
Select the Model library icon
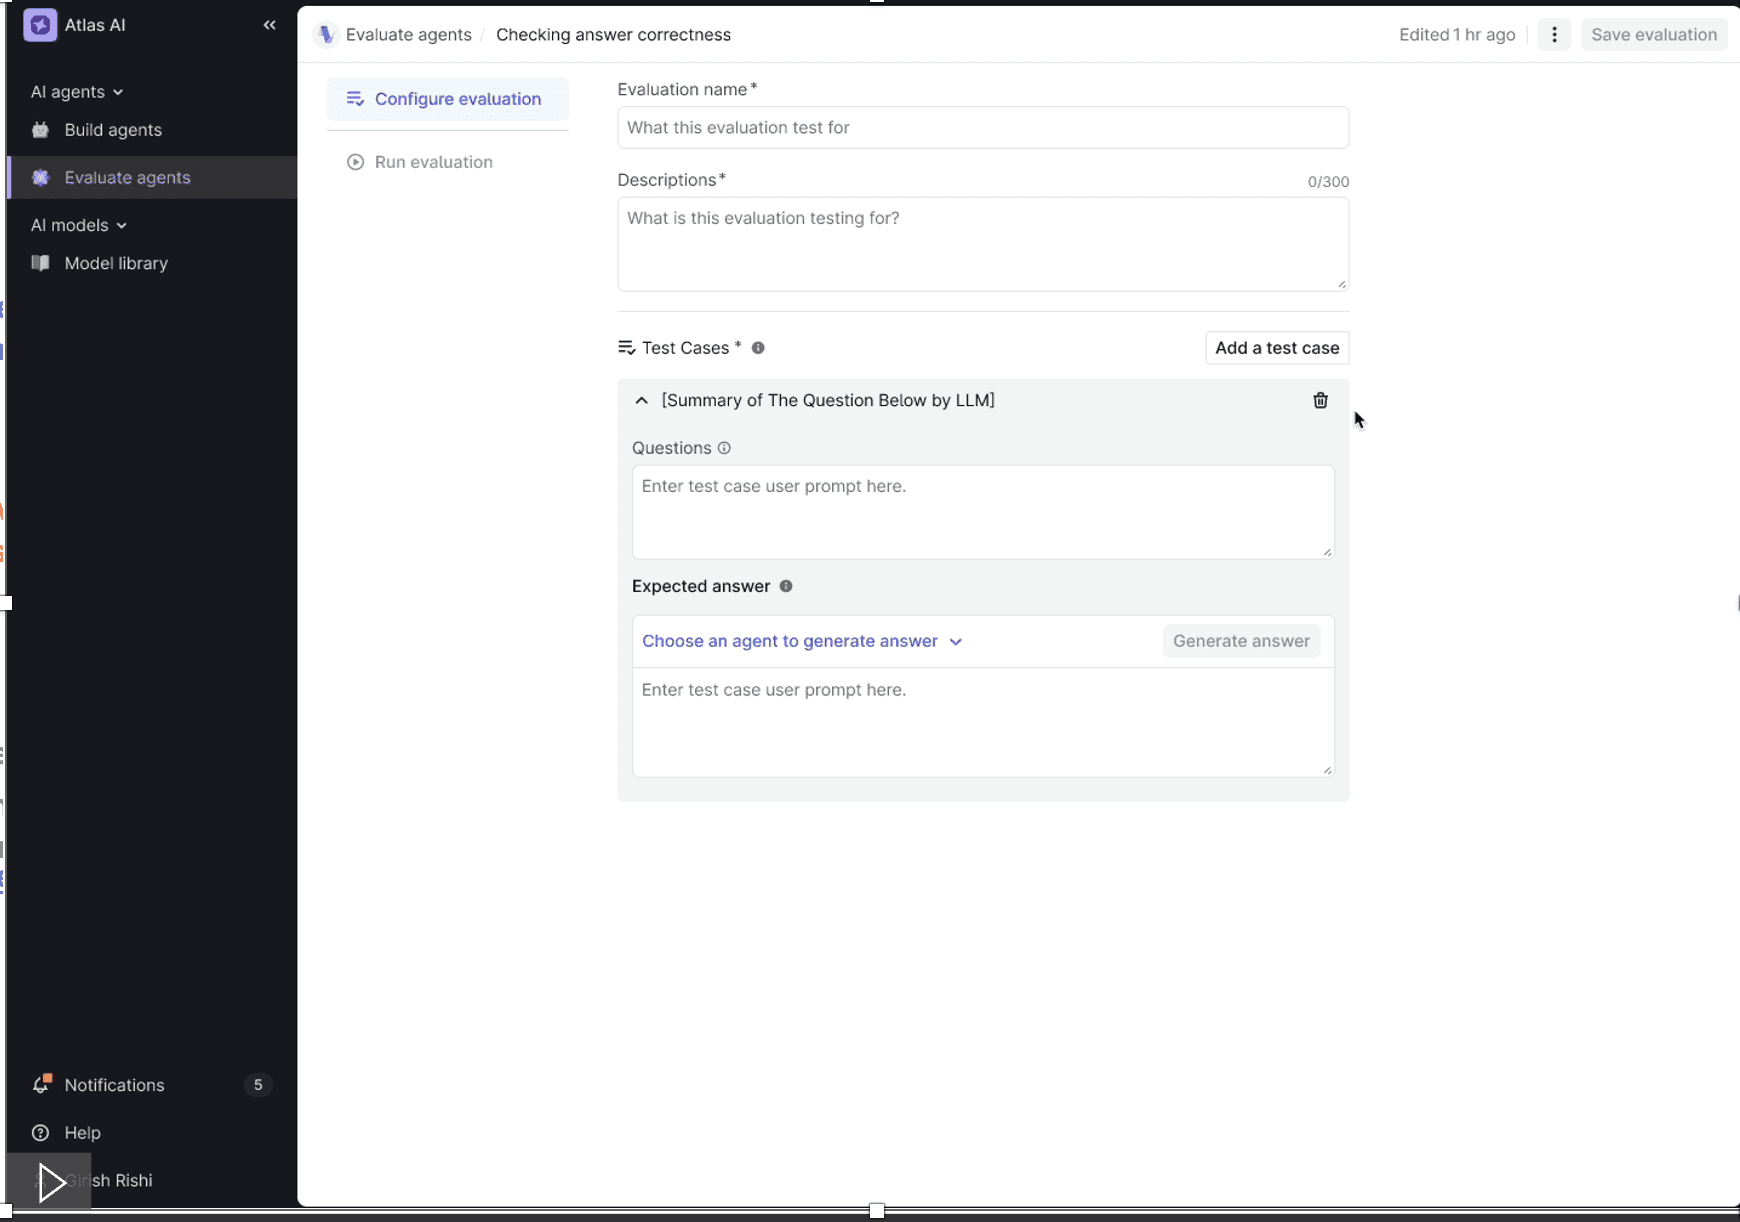[x=41, y=263]
